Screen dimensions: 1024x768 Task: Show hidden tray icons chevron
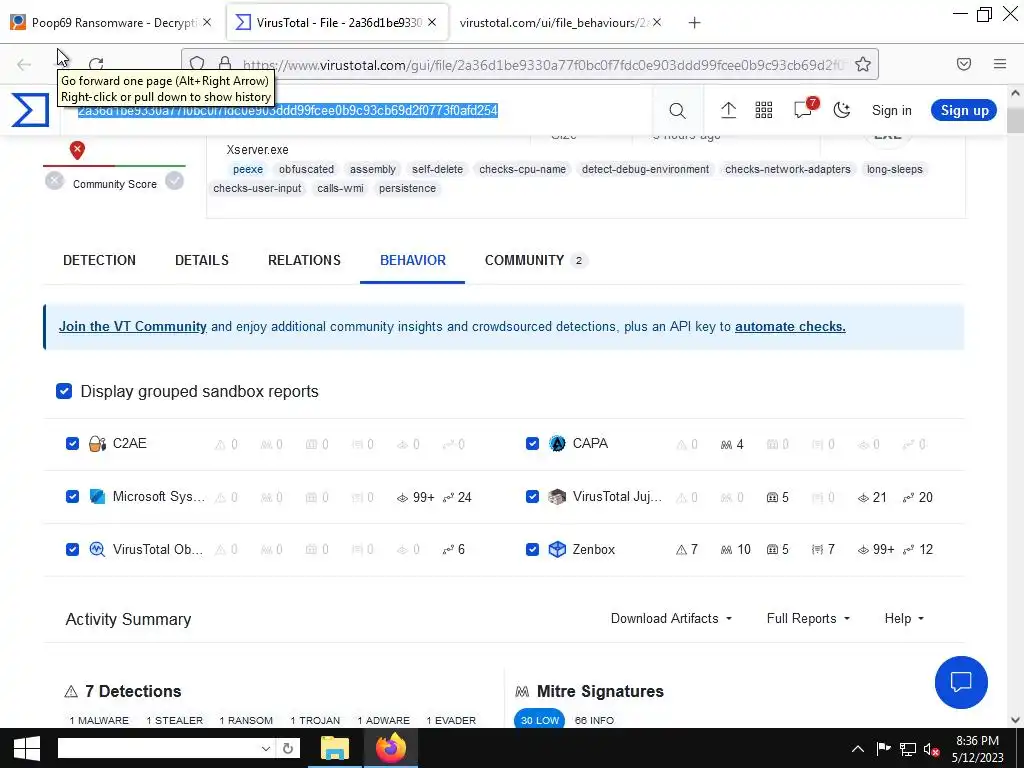[x=857, y=749]
